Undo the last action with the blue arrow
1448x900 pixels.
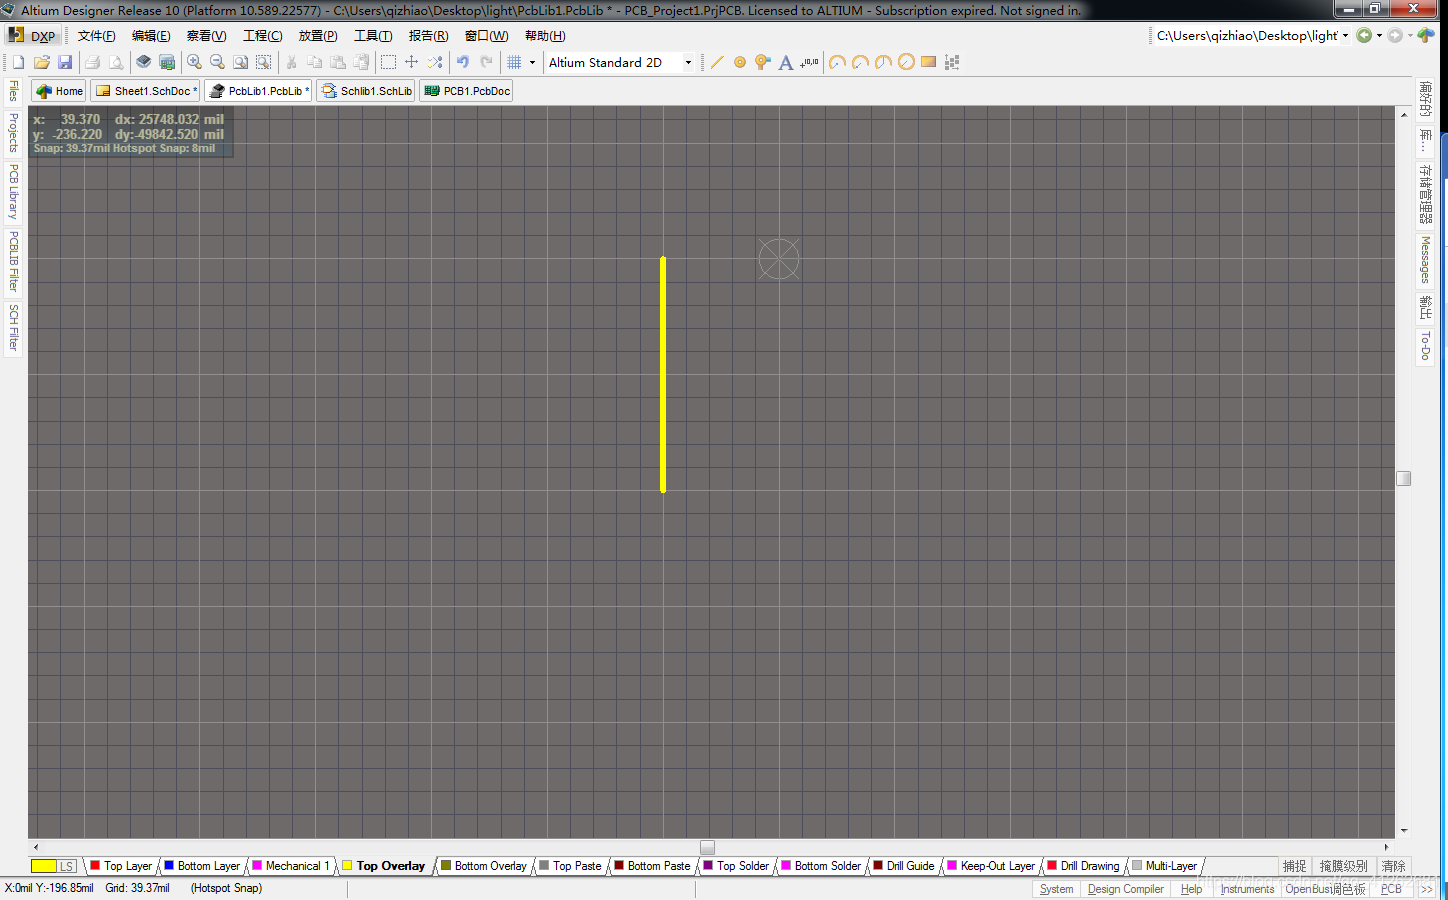pos(463,62)
